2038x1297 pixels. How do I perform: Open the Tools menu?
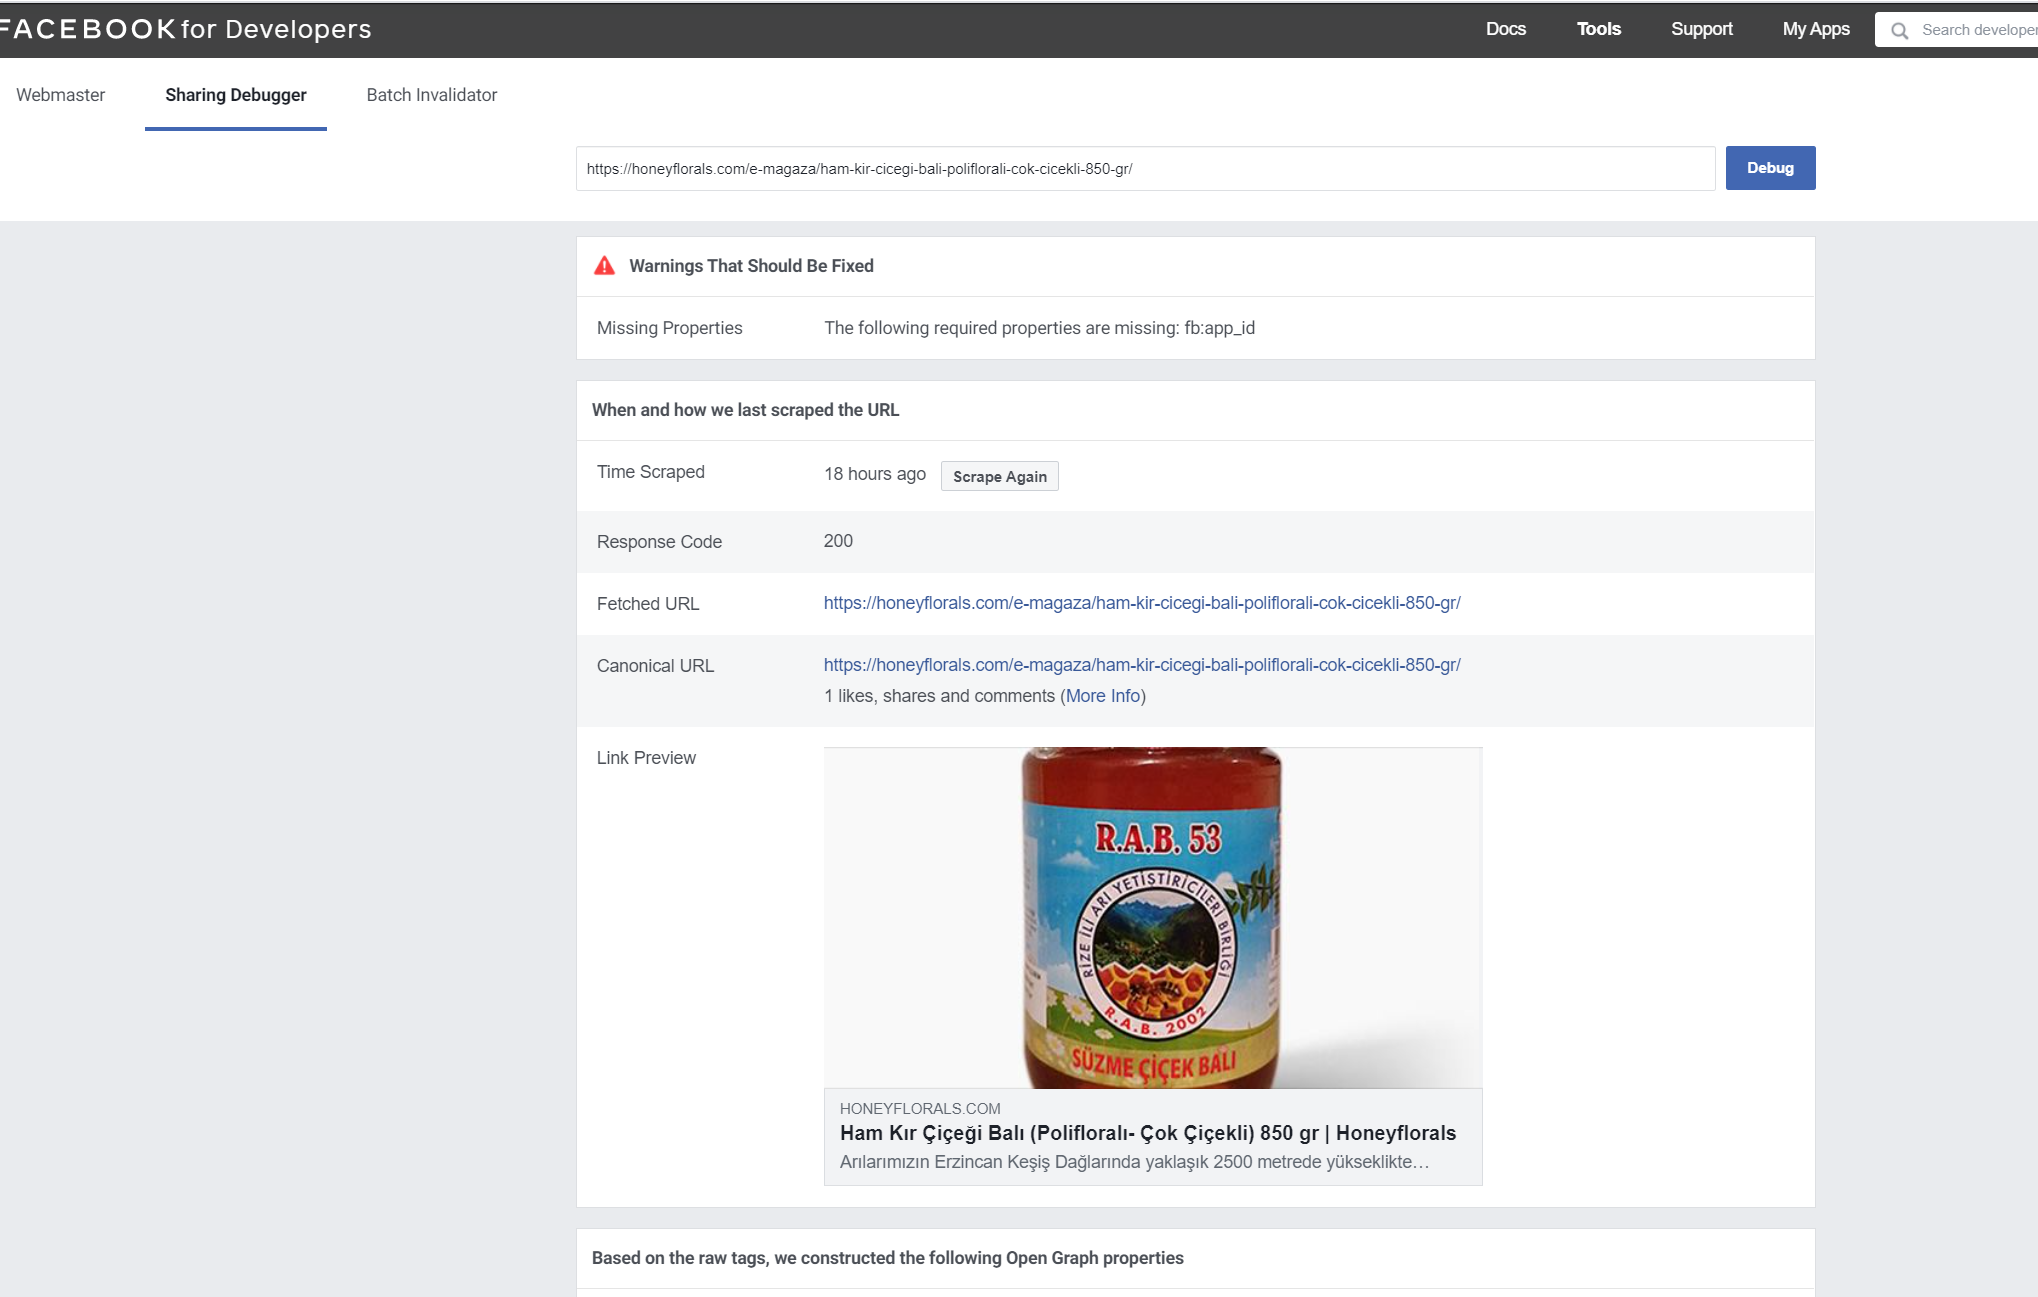pyautogui.click(x=1598, y=29)
